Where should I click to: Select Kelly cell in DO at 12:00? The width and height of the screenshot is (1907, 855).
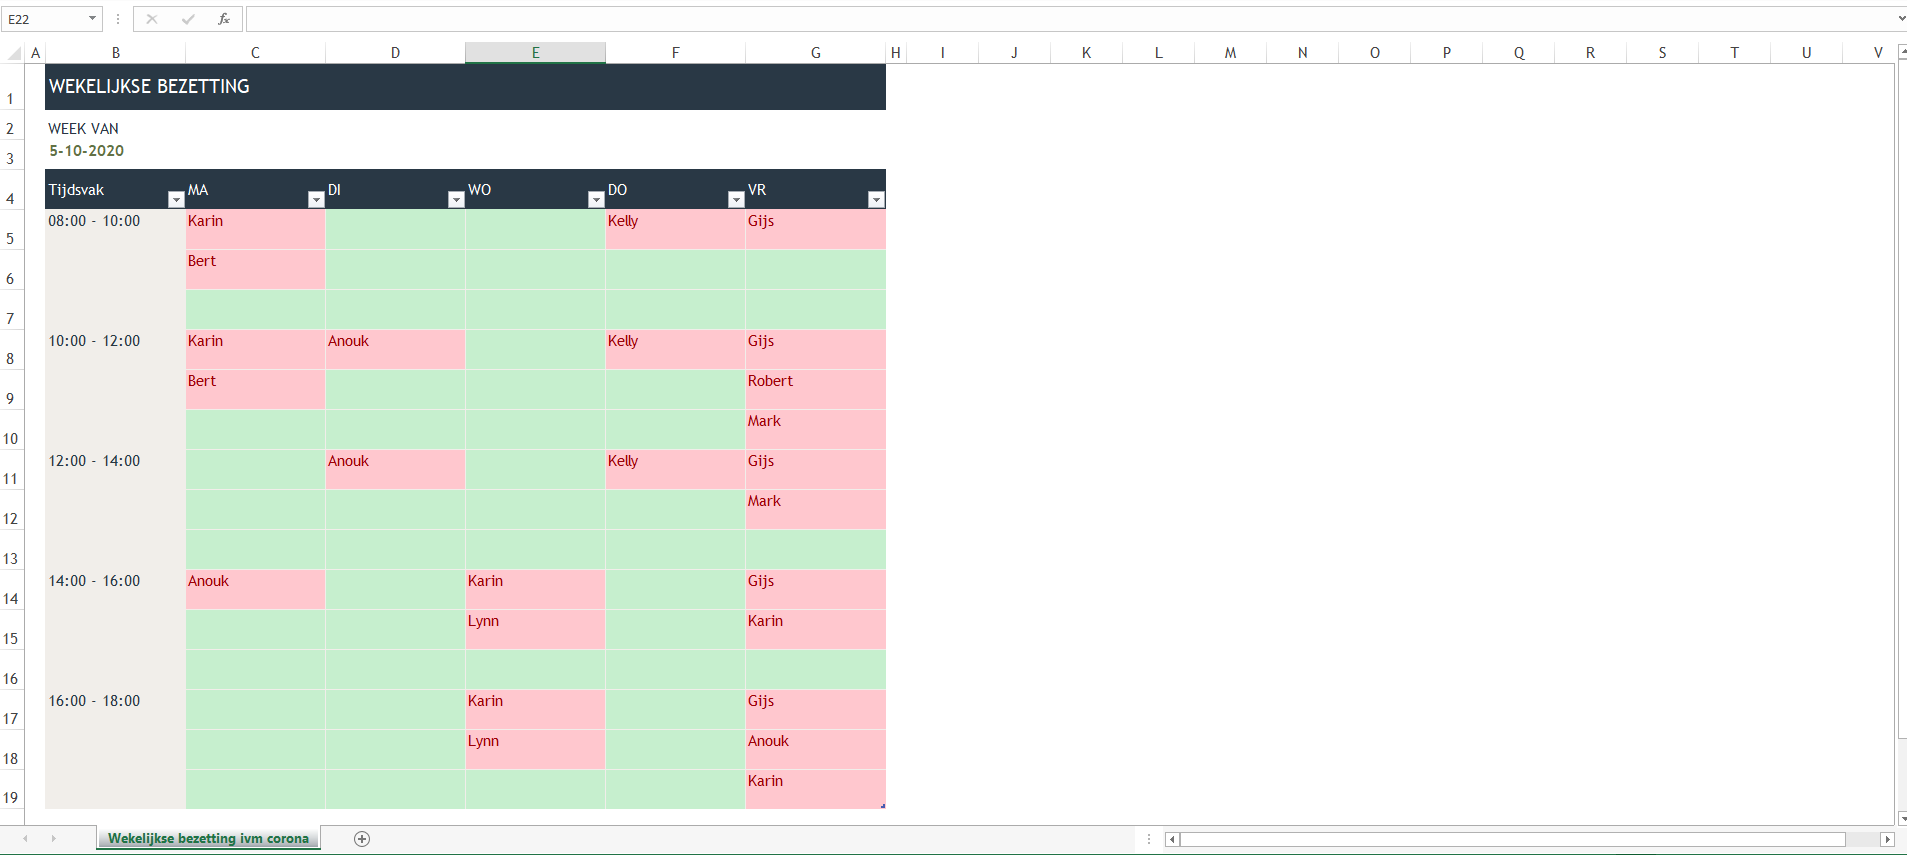(675, 469)
